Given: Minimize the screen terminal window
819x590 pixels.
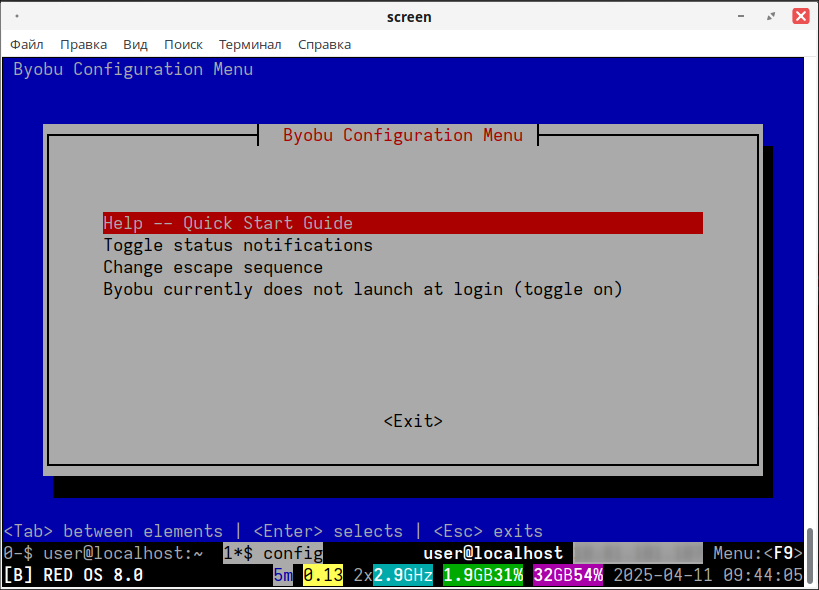Looking at the screenshot, I should (x=741, y=16).
